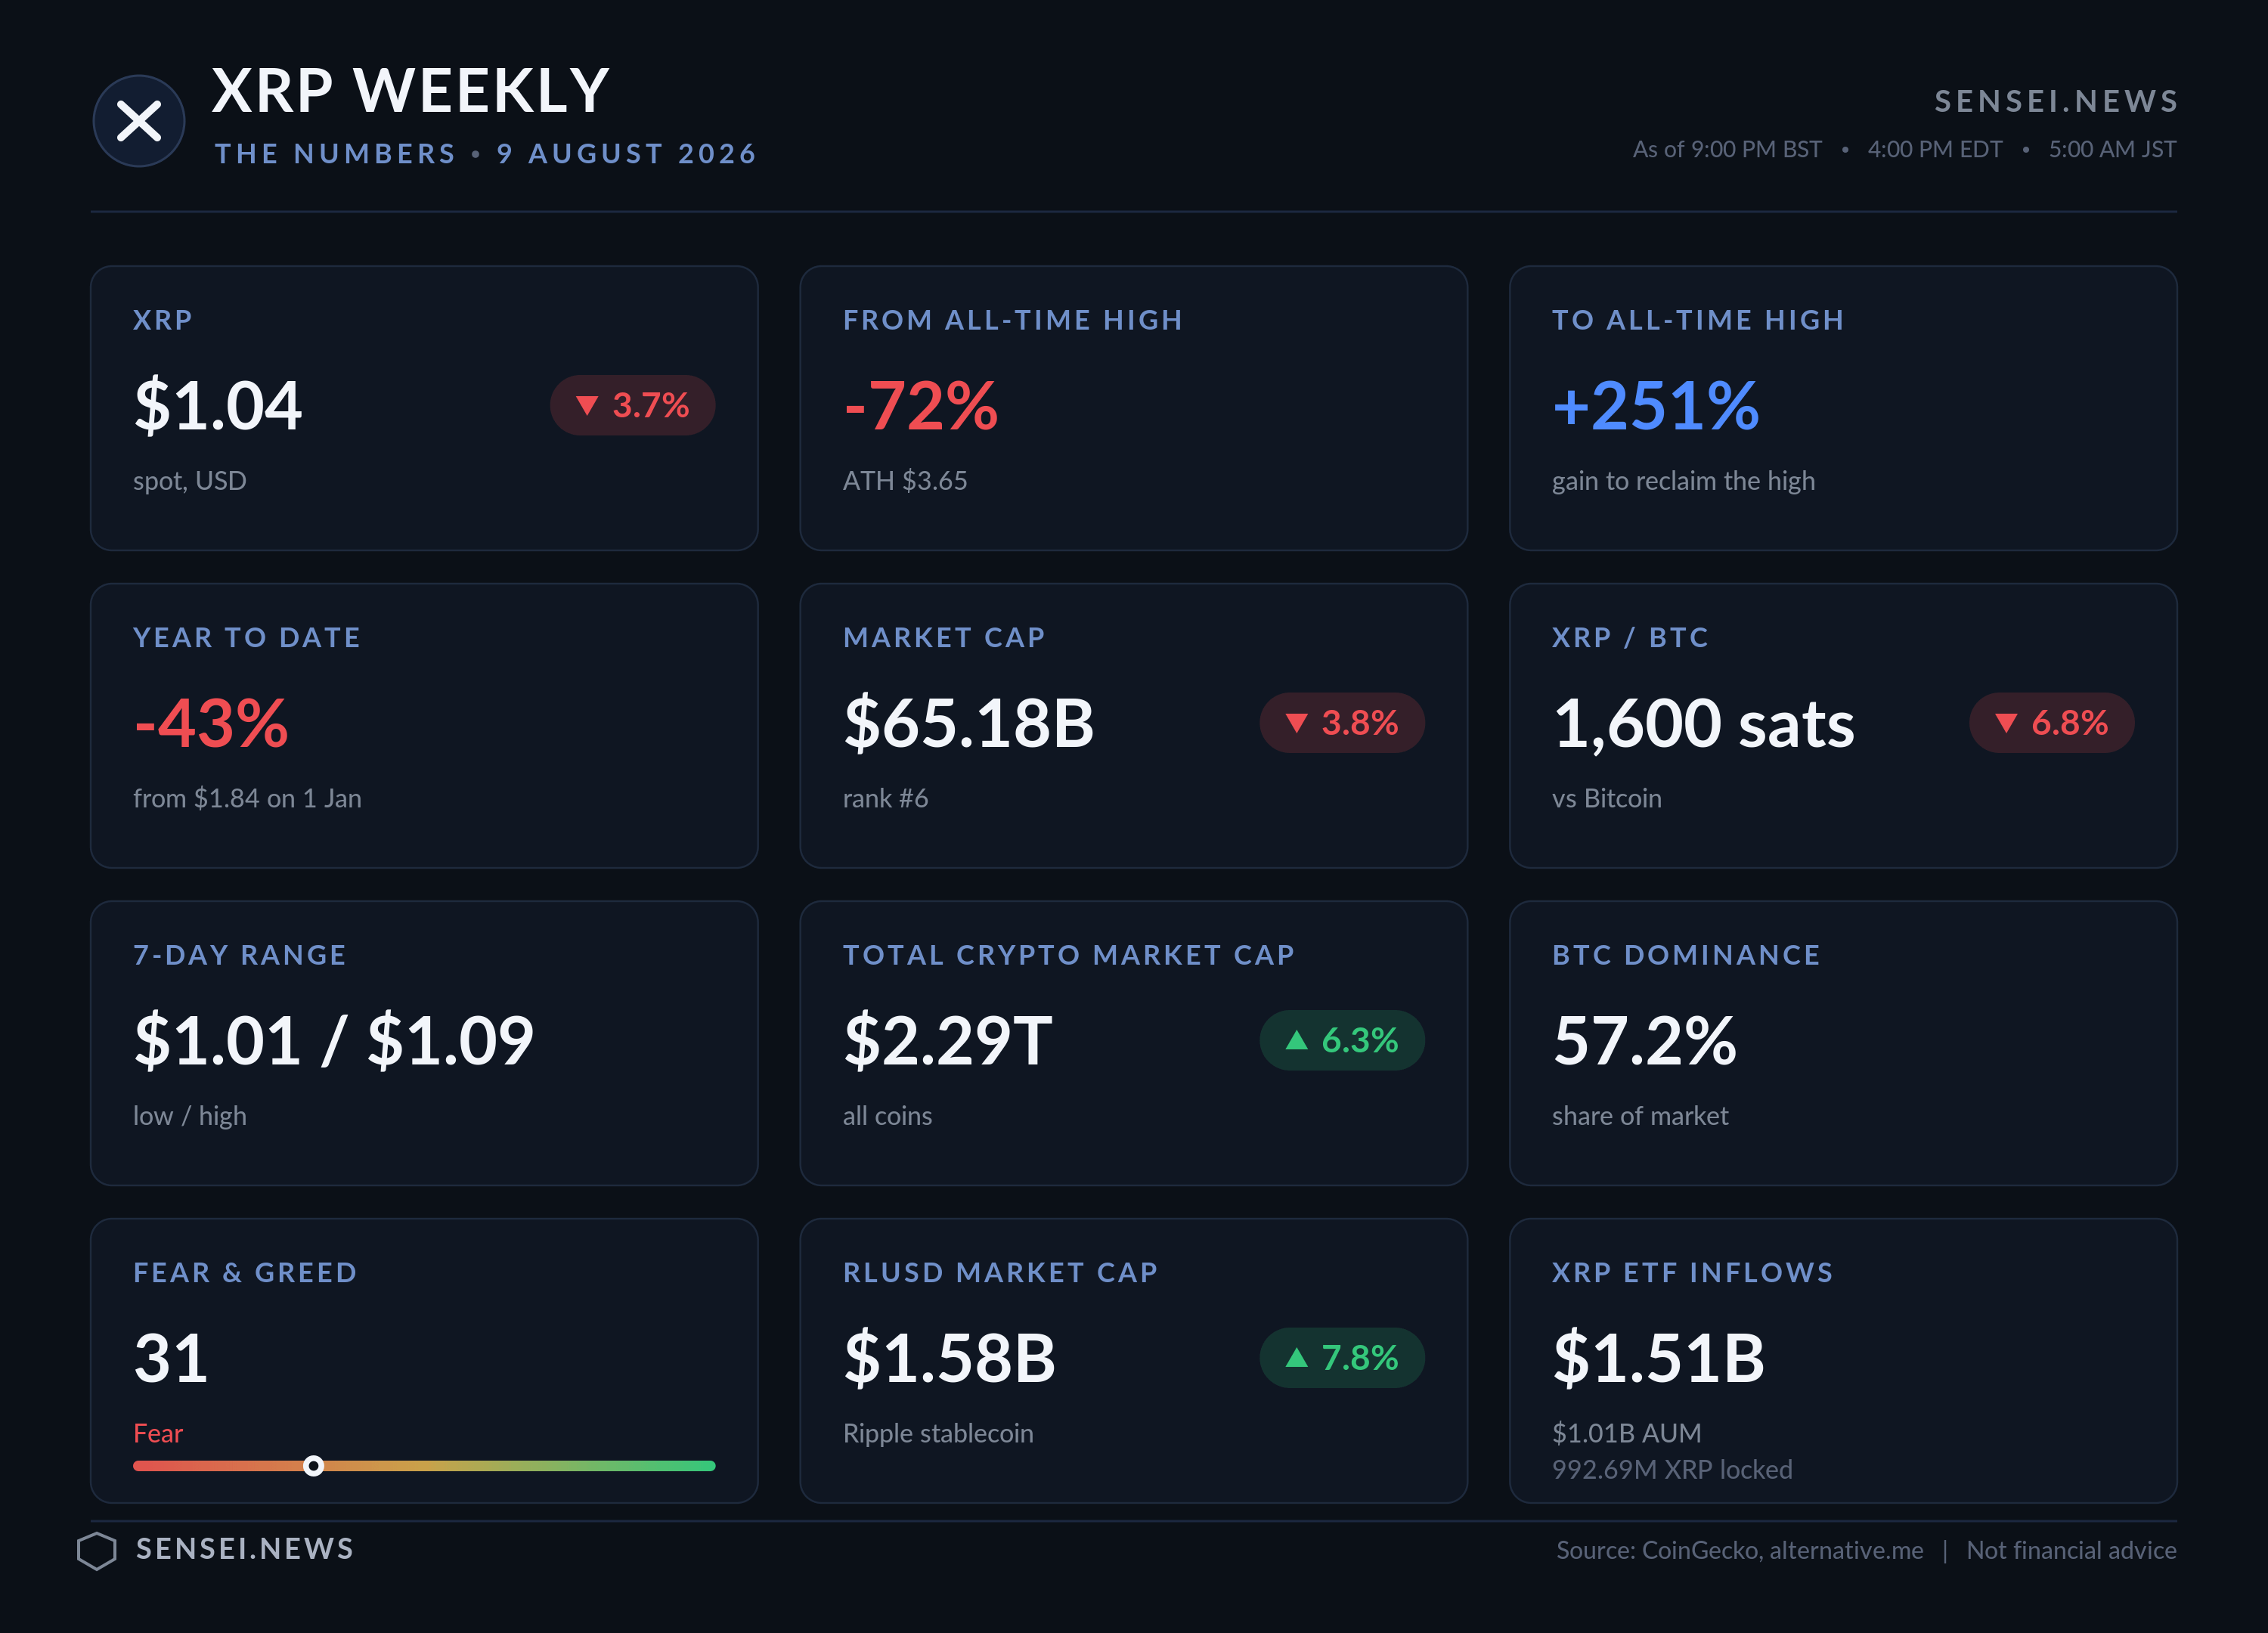
Task: Select the XRP spot price "$1.04"
Action: click(218, 405)
